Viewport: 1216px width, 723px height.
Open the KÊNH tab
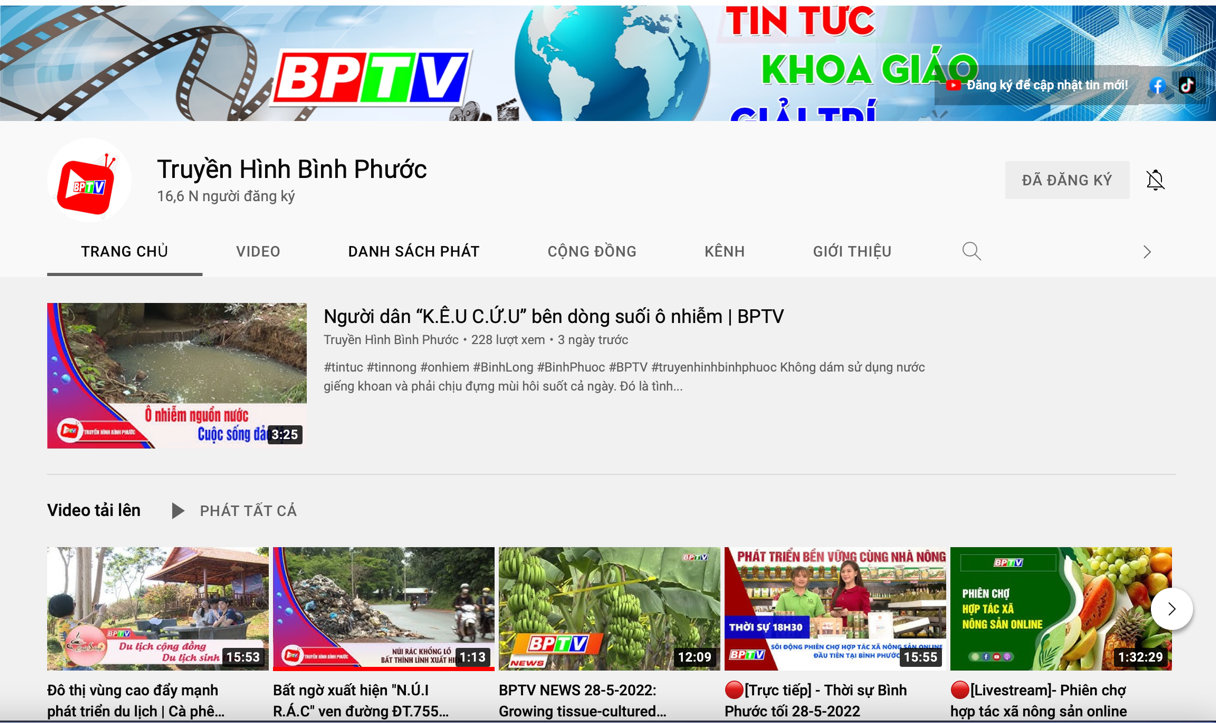click(724, 251)
